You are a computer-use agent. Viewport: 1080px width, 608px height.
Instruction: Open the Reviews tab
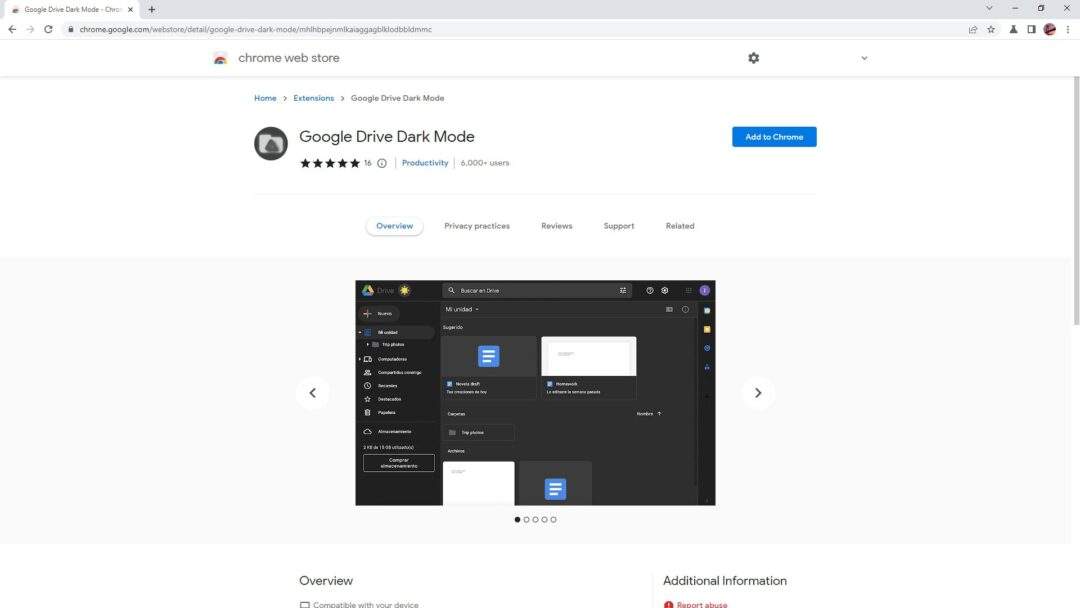click(x=557, y=226)
